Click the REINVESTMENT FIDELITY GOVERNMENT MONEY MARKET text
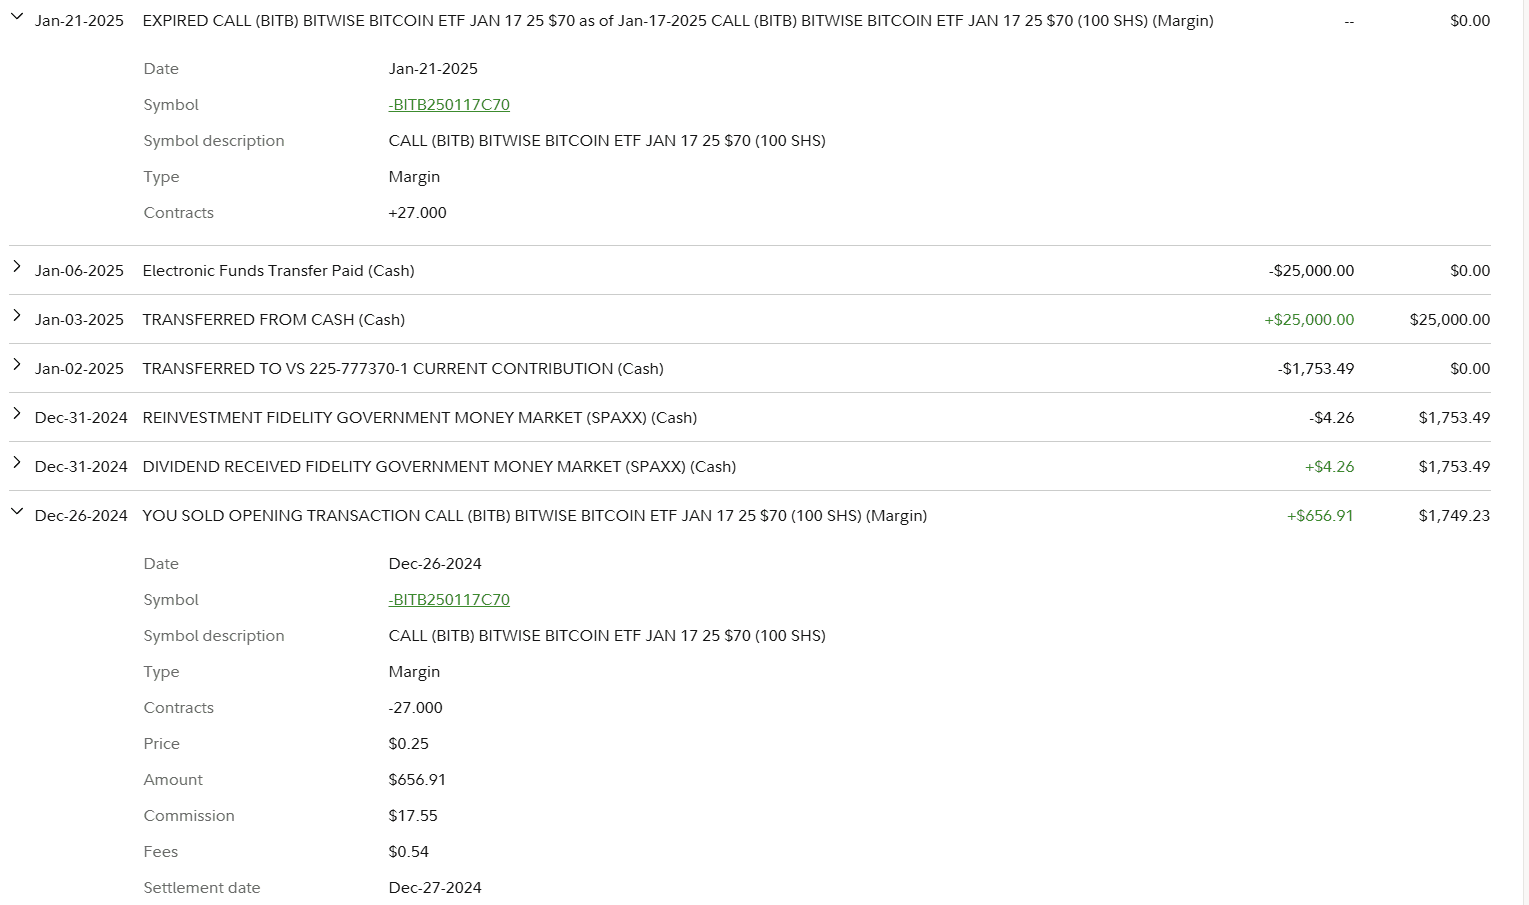This screenshot has width=1529, height=905. (419, 418)
